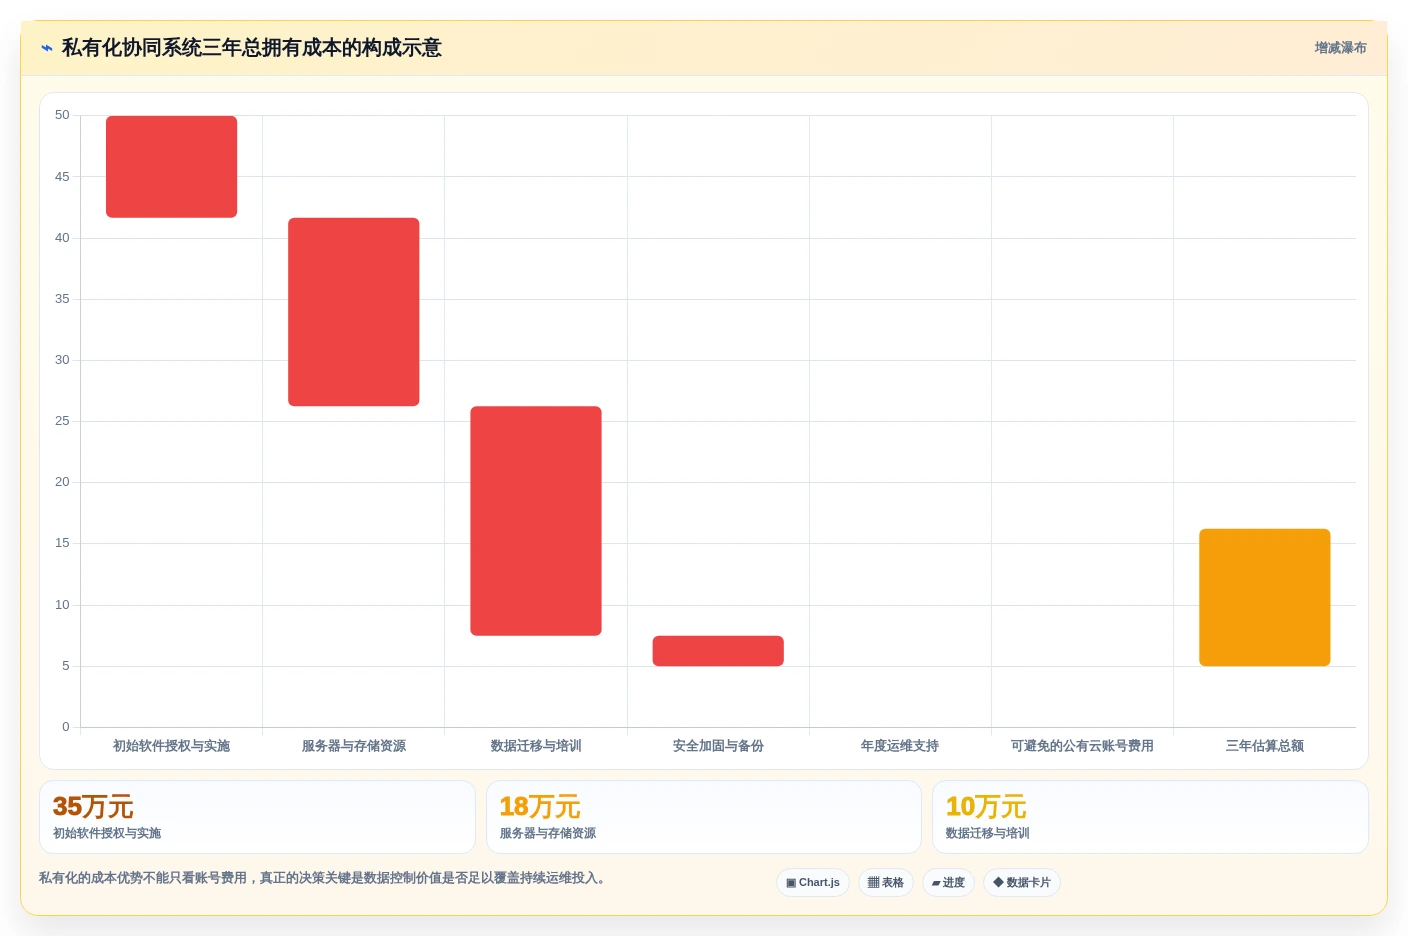Click the 表格 tag pill

(x=886, y=882)
